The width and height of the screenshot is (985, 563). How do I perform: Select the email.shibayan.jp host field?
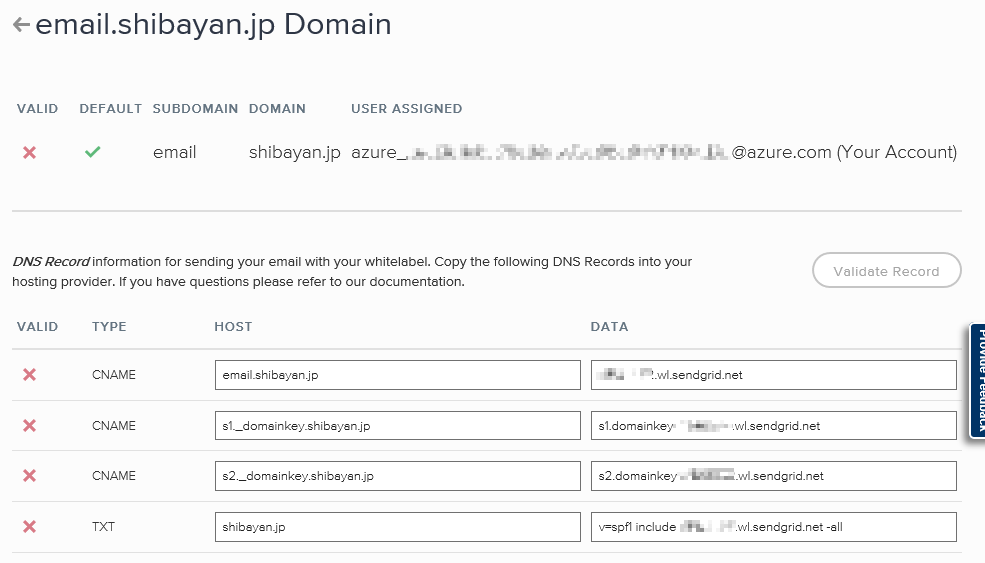pyautogui.click(x=397, y=375)
